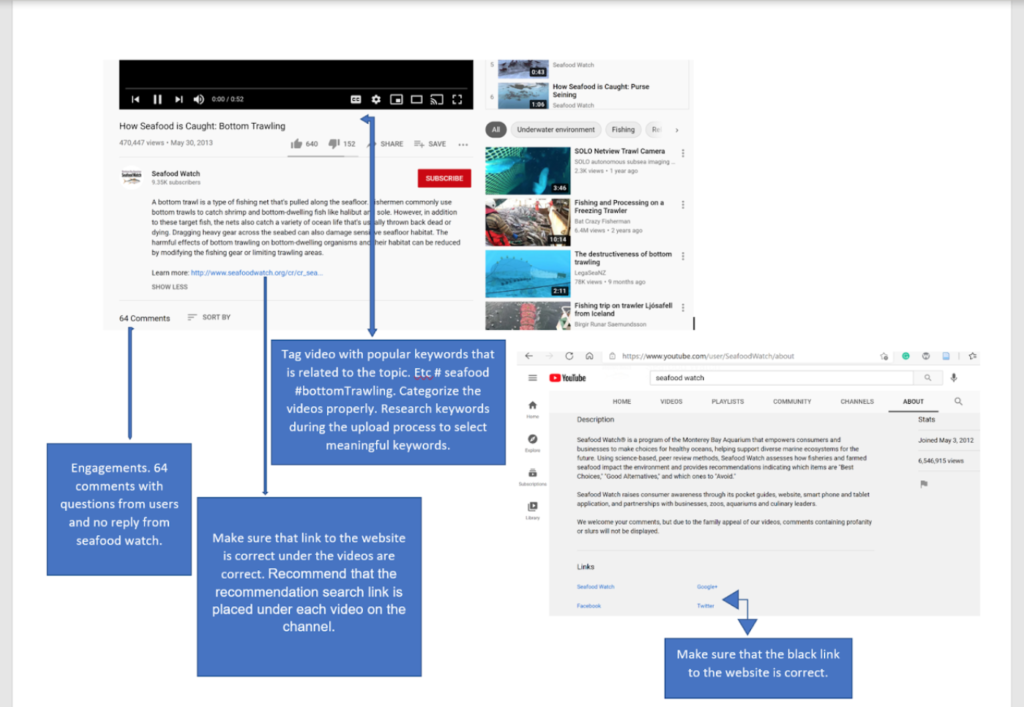Click the browser back arrow
Screen dimensions: 1024x707
click(x=528, y=356)
